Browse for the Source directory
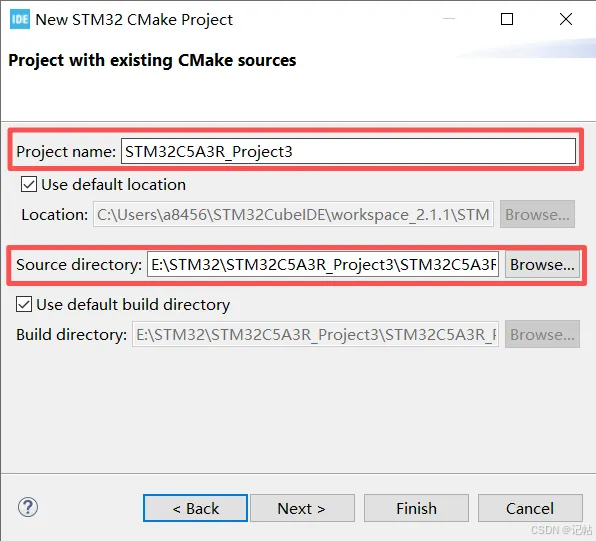This screenshot has height=541, width=596. [x=542, y=264]
